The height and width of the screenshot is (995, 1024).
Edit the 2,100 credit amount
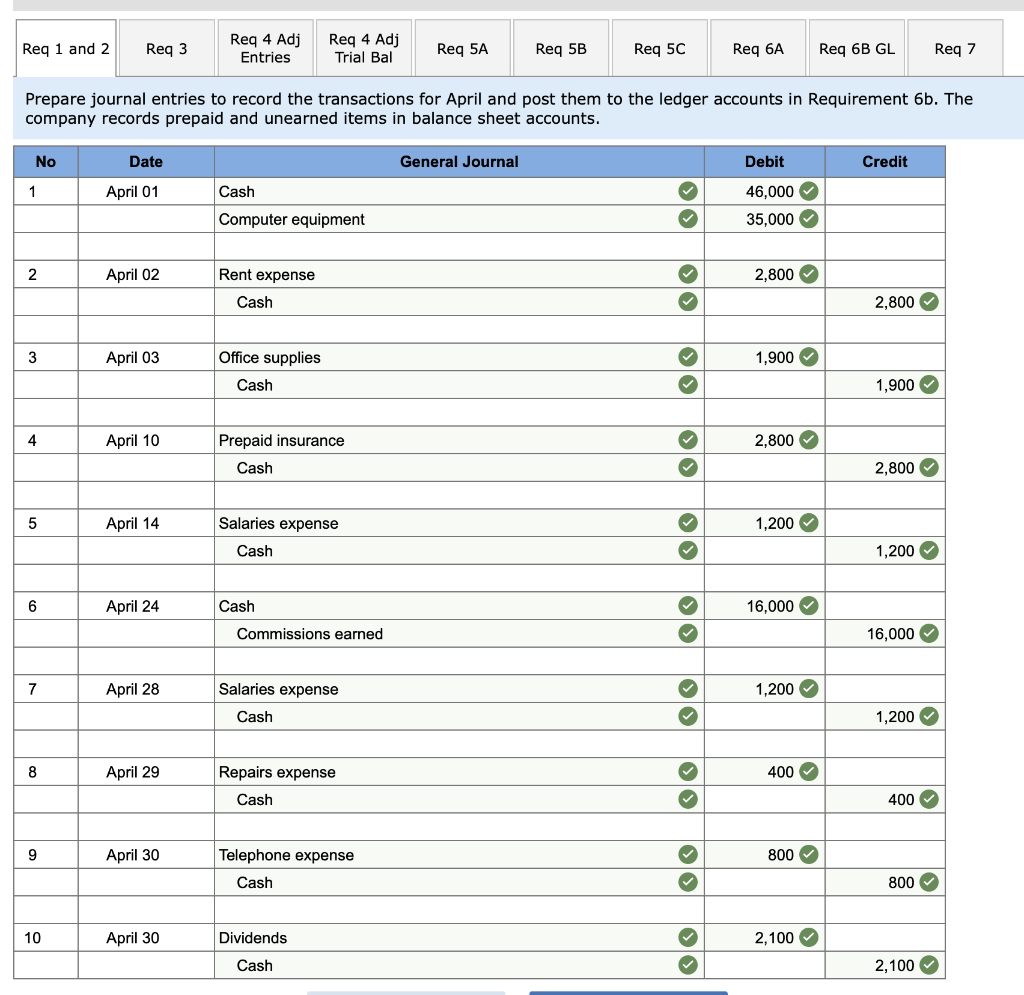[885, 965]
